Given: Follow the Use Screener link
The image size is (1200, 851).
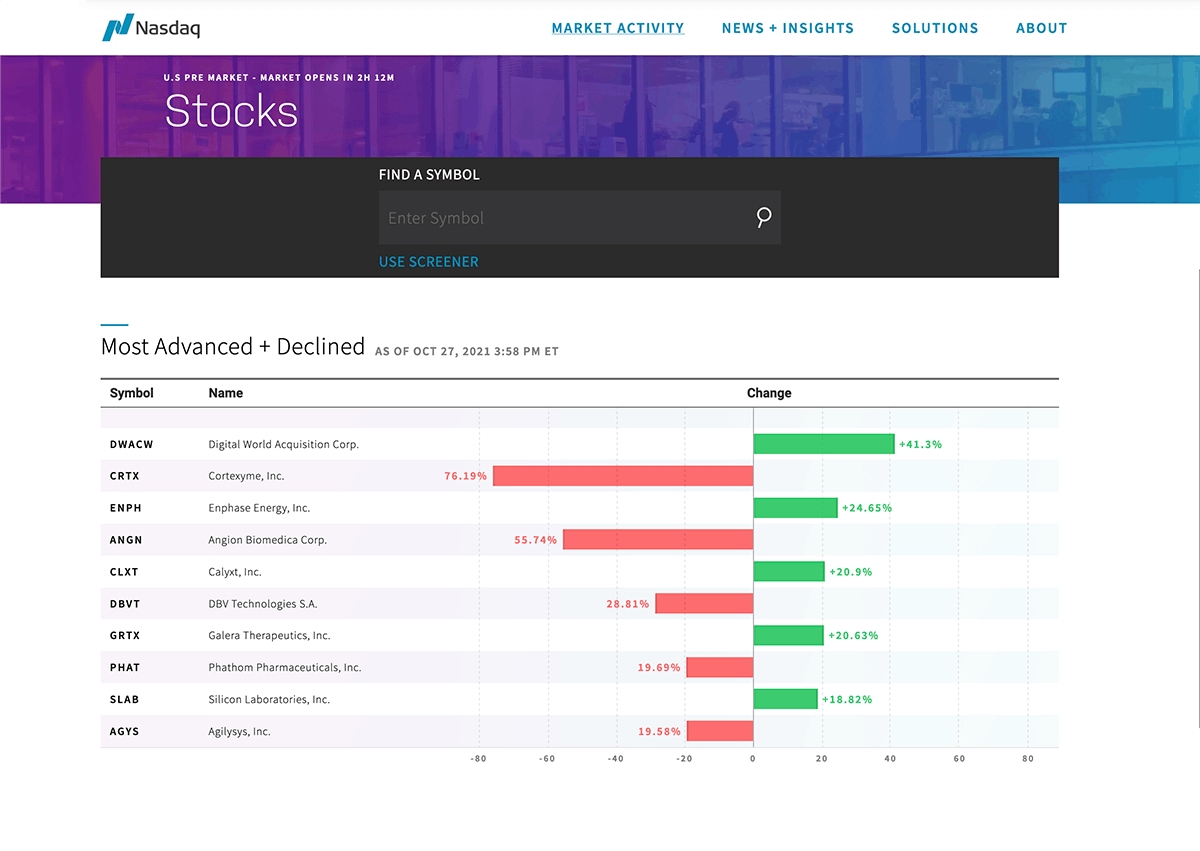Looking at the screenshot, I should [429, 262].
